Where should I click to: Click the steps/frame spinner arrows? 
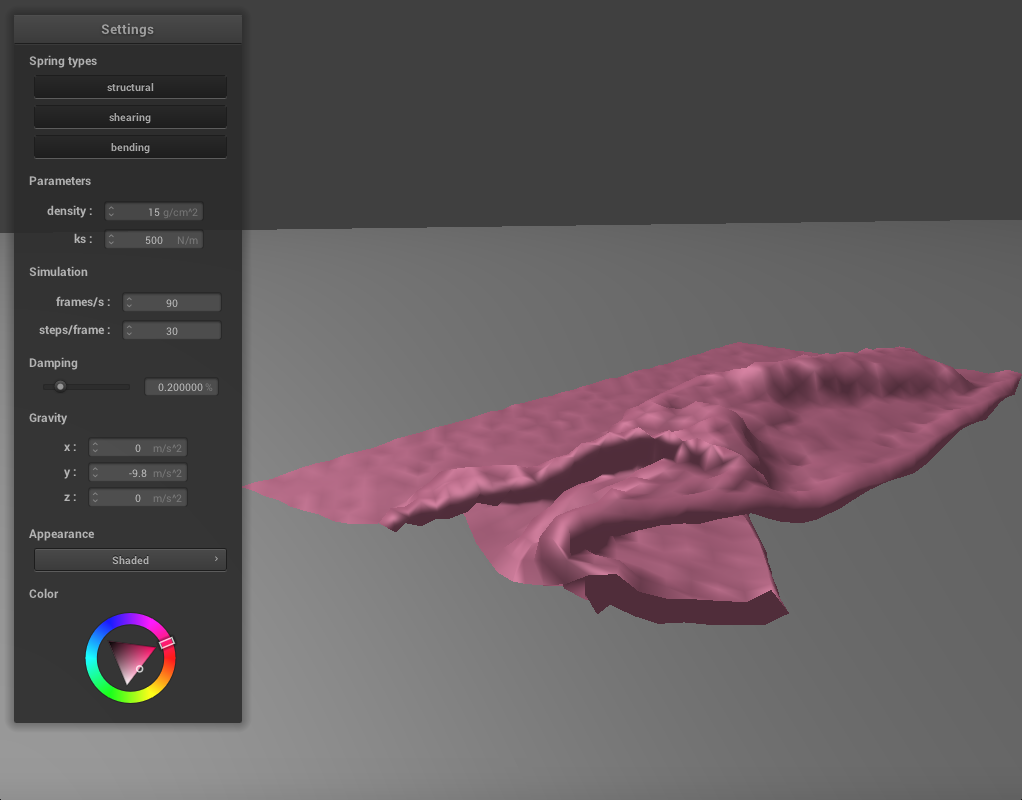click(x=129, y=331)
